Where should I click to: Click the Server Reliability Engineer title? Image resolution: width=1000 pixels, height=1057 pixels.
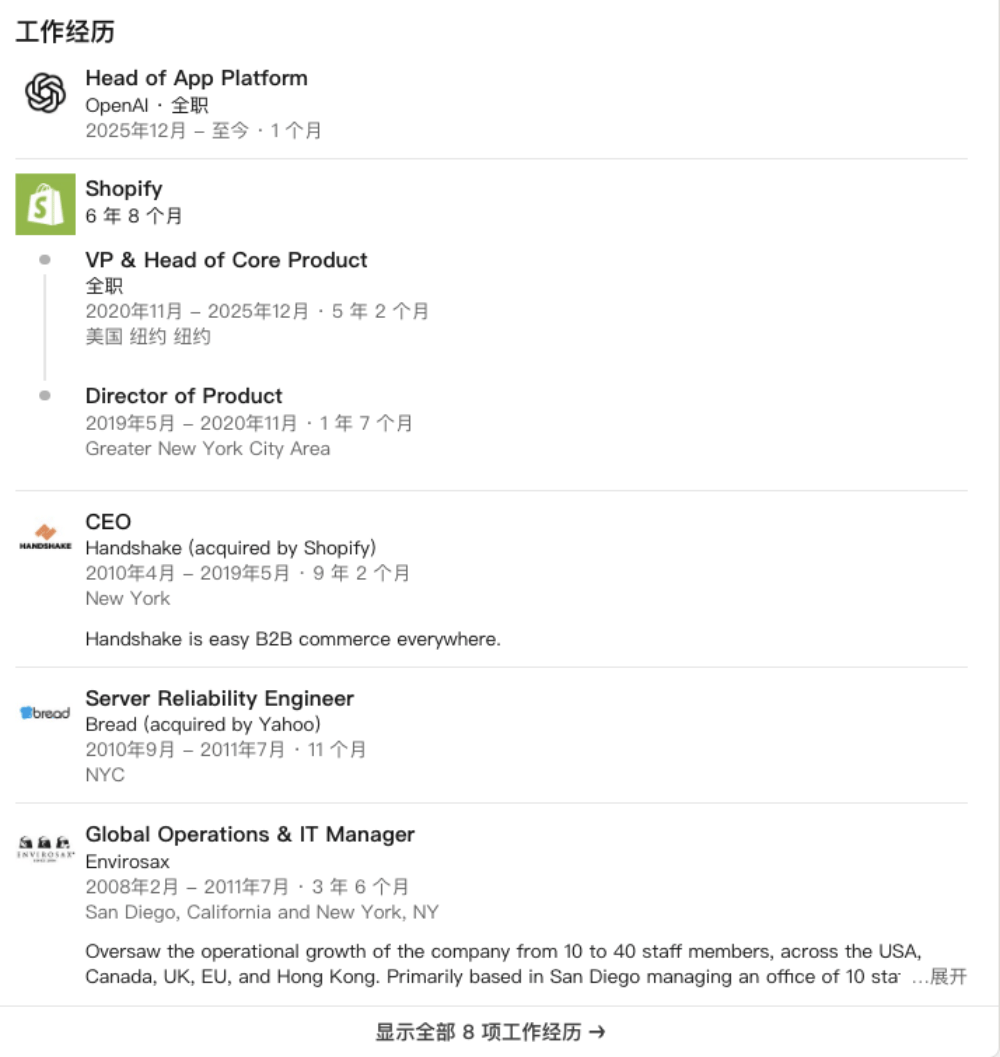[x=219, y=698]
